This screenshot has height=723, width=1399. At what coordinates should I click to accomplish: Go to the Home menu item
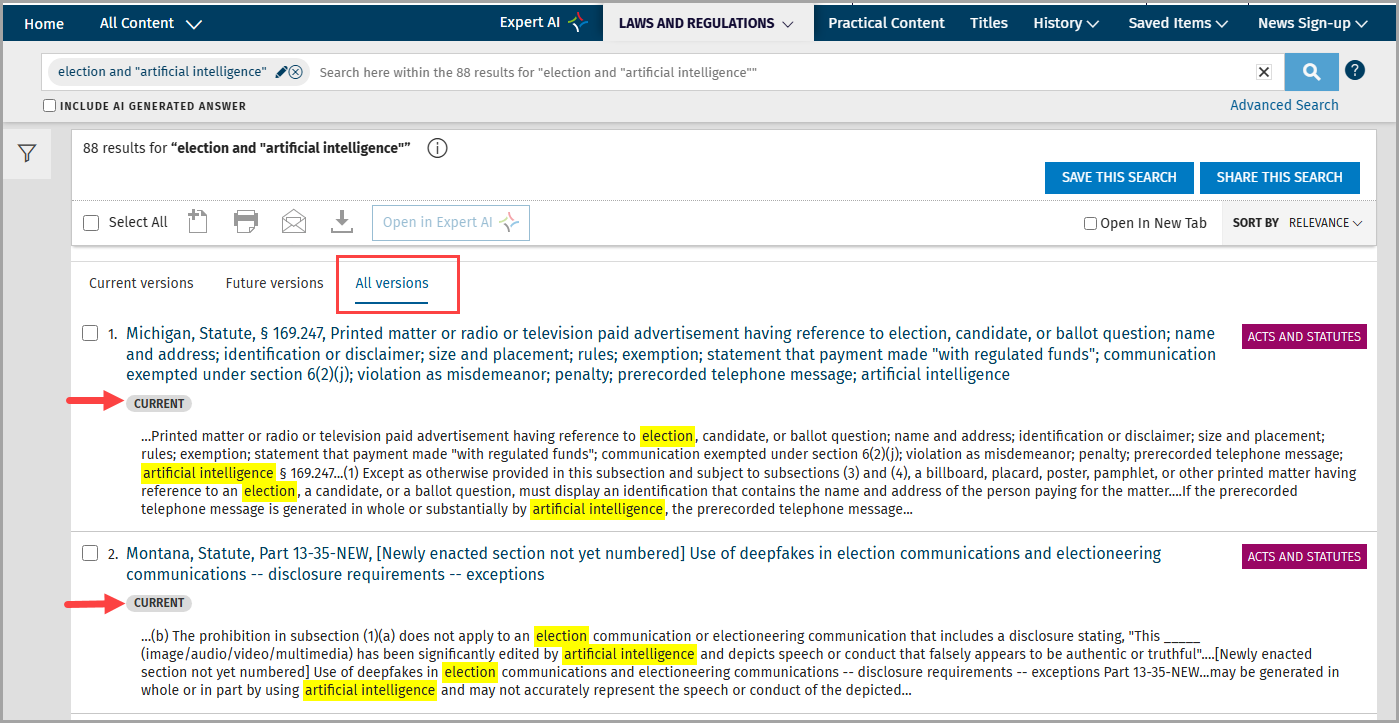point(44,23)
